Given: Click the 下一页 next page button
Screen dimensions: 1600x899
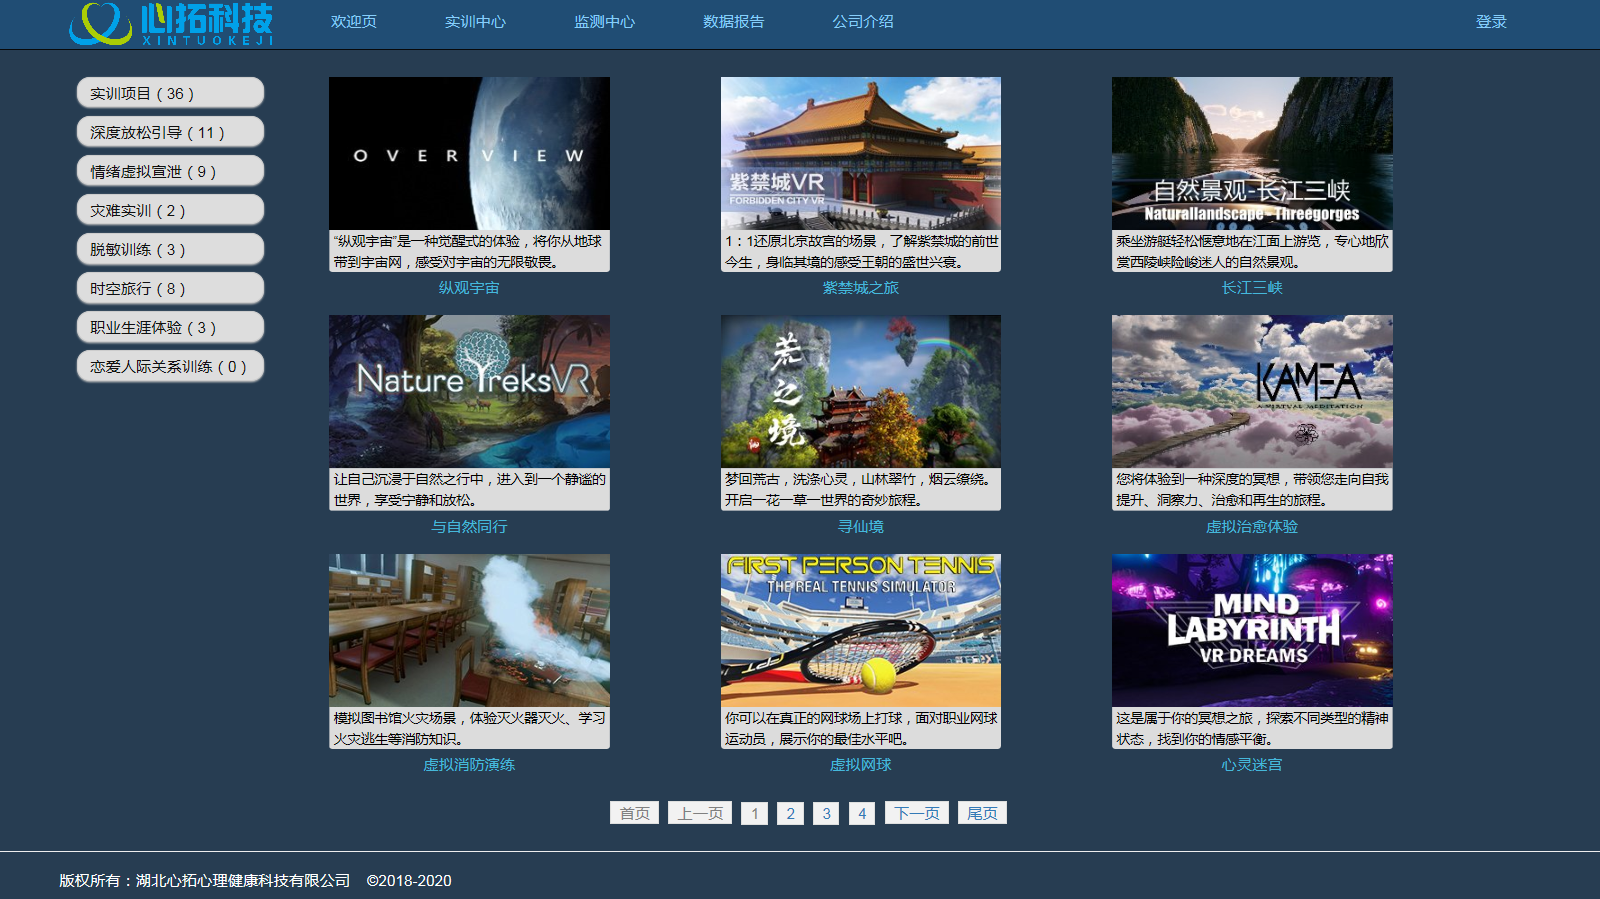Looking at the screenshot, I should (917, 813).
